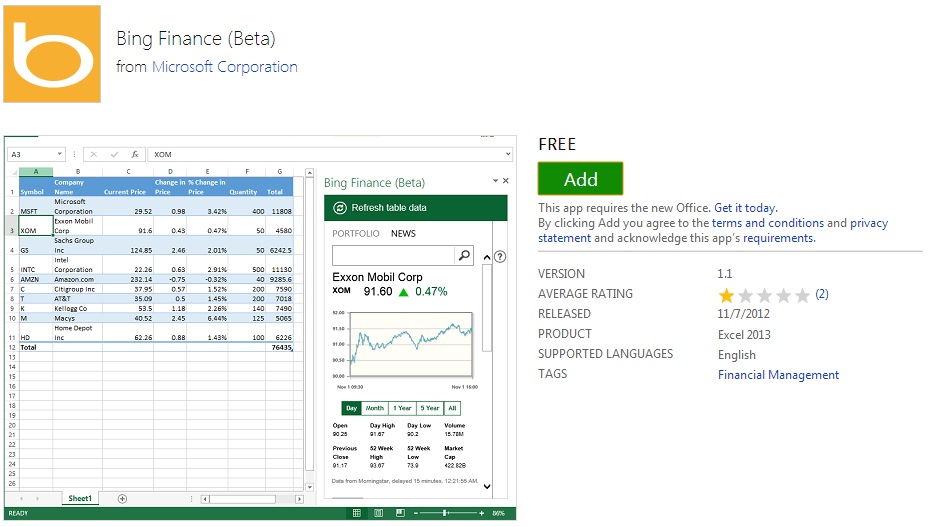Switch to the PORTFOLIO tab
This screenshot has width=930, height=527.
tap(355, 234)
